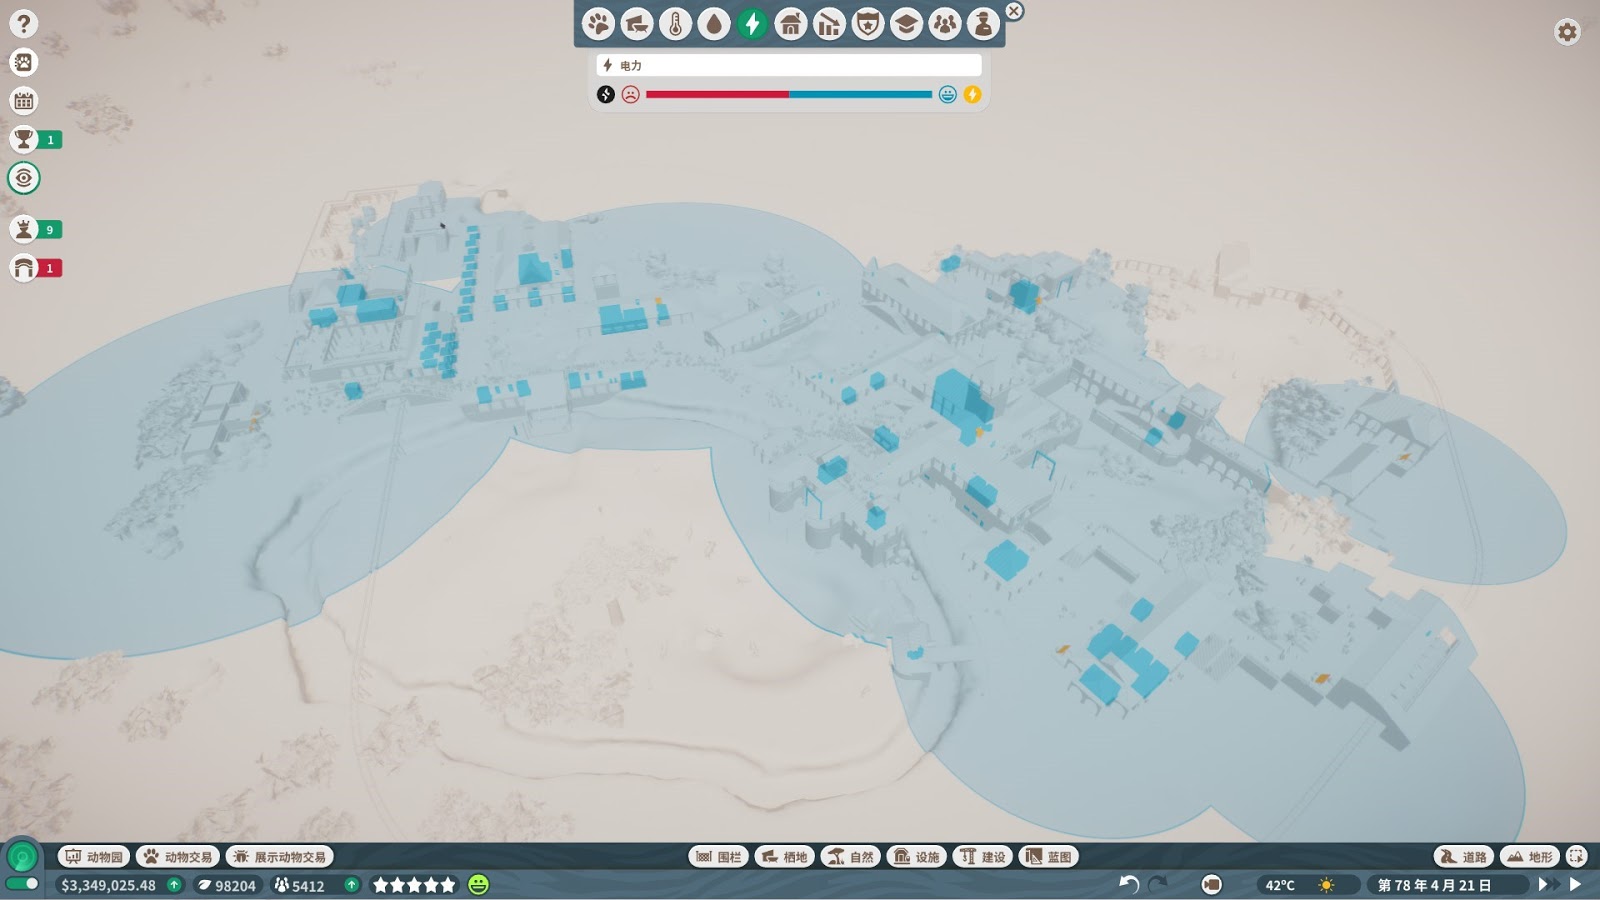Open the 道路 paths tool
The width and height of the screenshot is (1600, 900).
[x=1463, y=857]
